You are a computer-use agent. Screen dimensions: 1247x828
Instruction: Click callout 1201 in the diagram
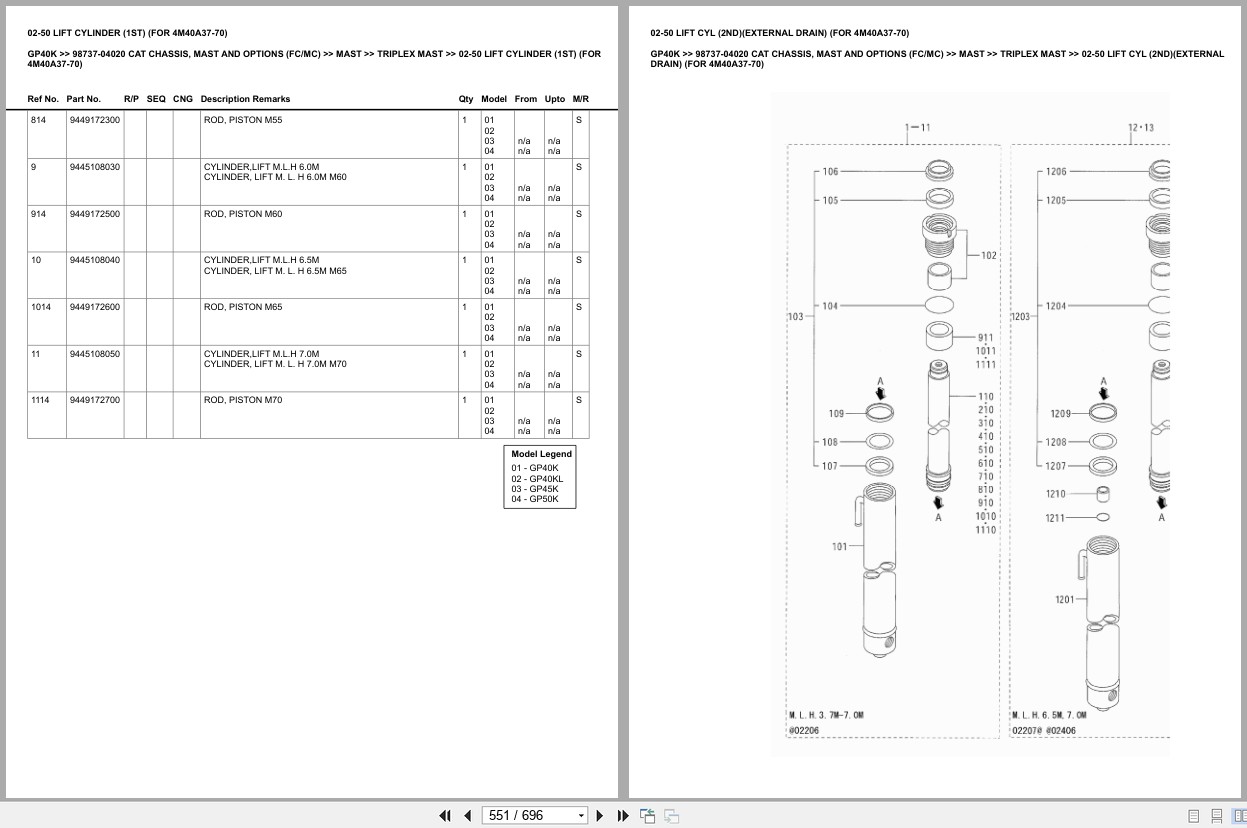coord(1064,599)
